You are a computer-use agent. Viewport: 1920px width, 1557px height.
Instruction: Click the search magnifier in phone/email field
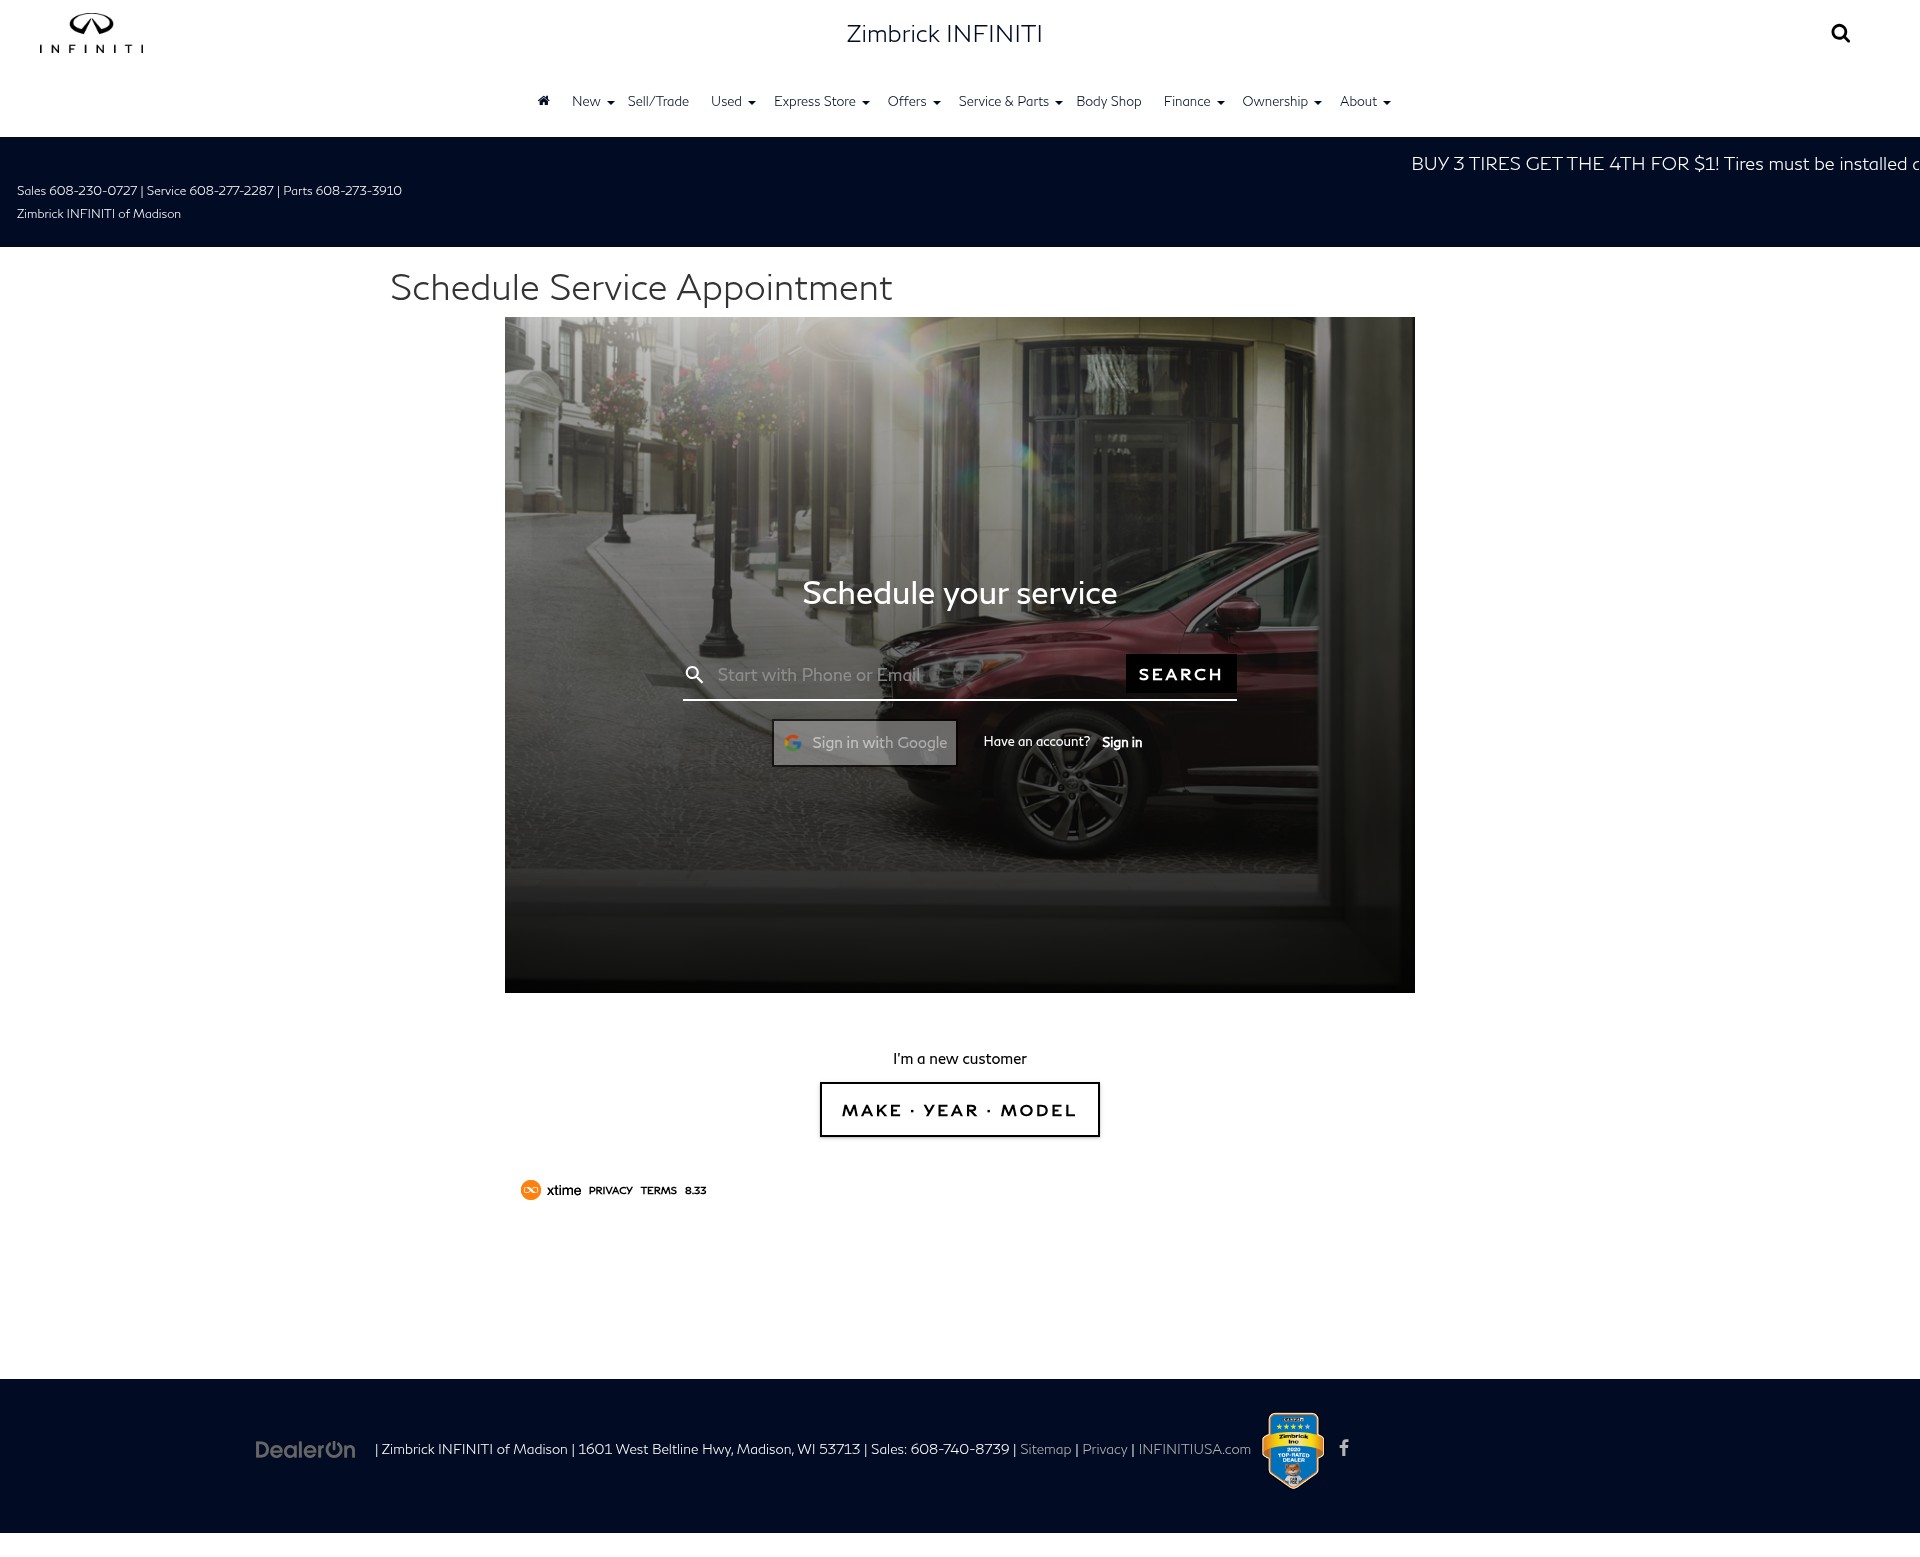(694, 675)
